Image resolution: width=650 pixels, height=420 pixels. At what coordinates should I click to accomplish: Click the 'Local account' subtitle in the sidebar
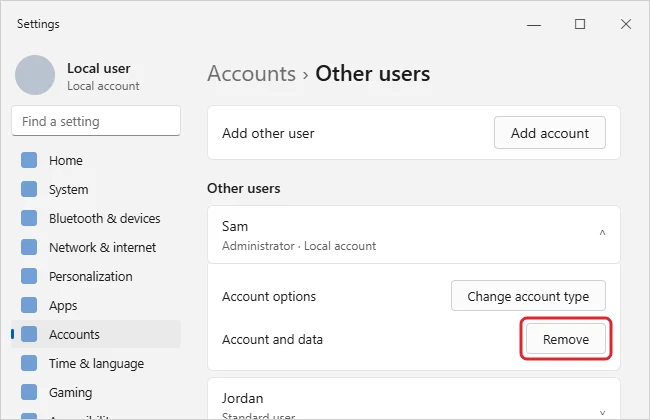[103, 86]
